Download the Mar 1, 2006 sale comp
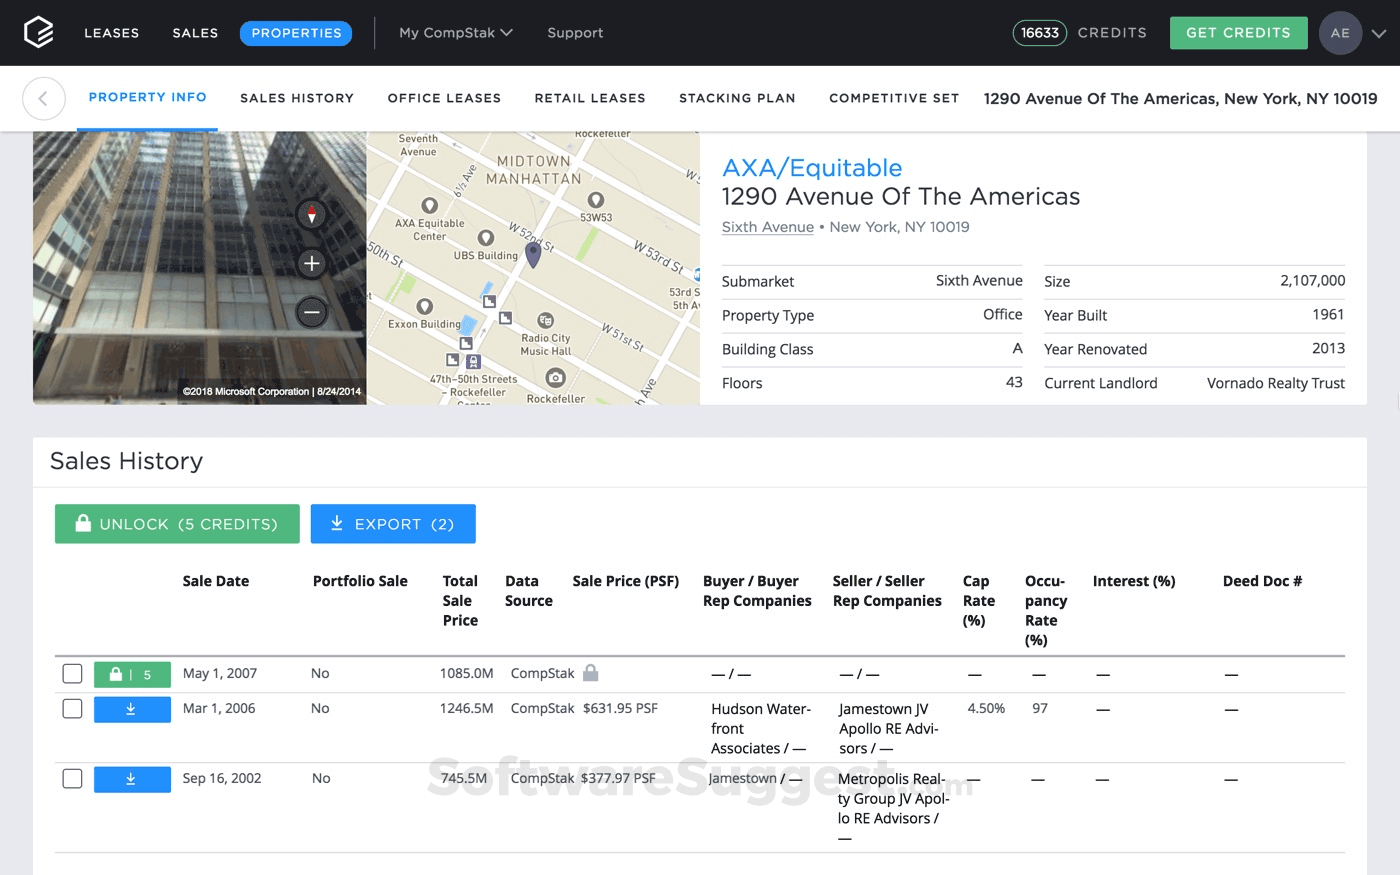The image size is (1400, 875). (132, 709)
